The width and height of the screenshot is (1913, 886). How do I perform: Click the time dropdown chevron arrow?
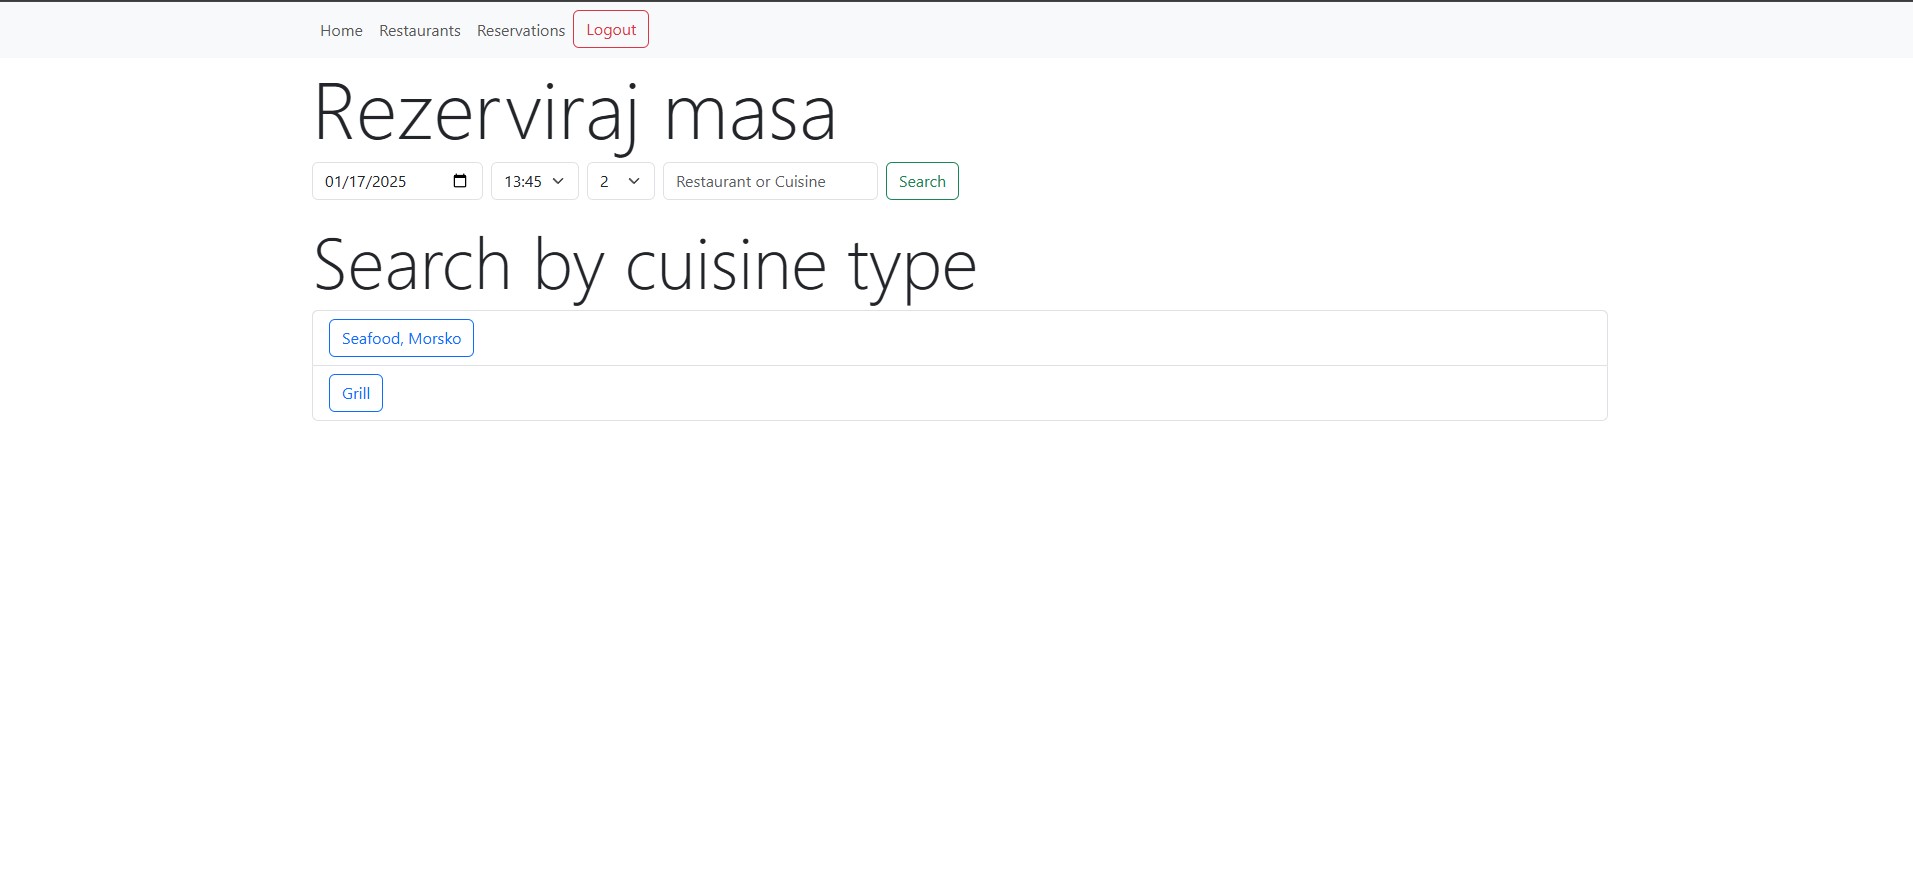(558, 181)
